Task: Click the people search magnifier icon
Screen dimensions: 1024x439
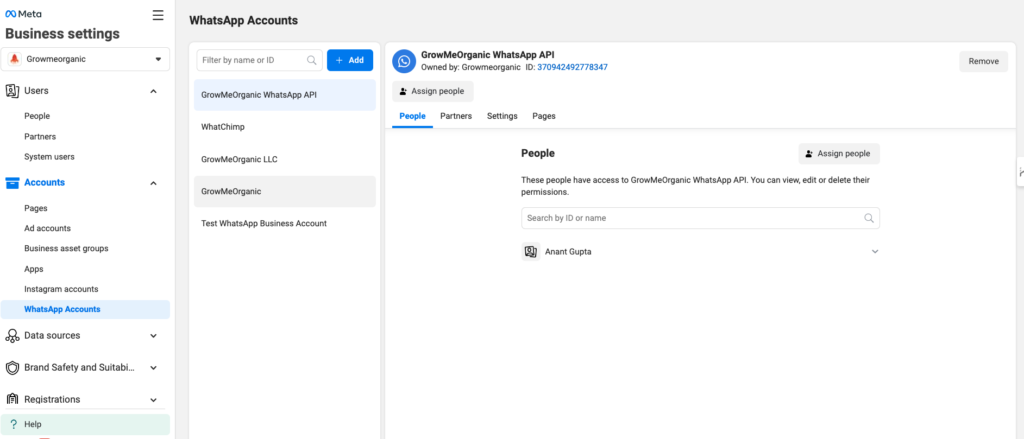Action: [x=869, y=218]
